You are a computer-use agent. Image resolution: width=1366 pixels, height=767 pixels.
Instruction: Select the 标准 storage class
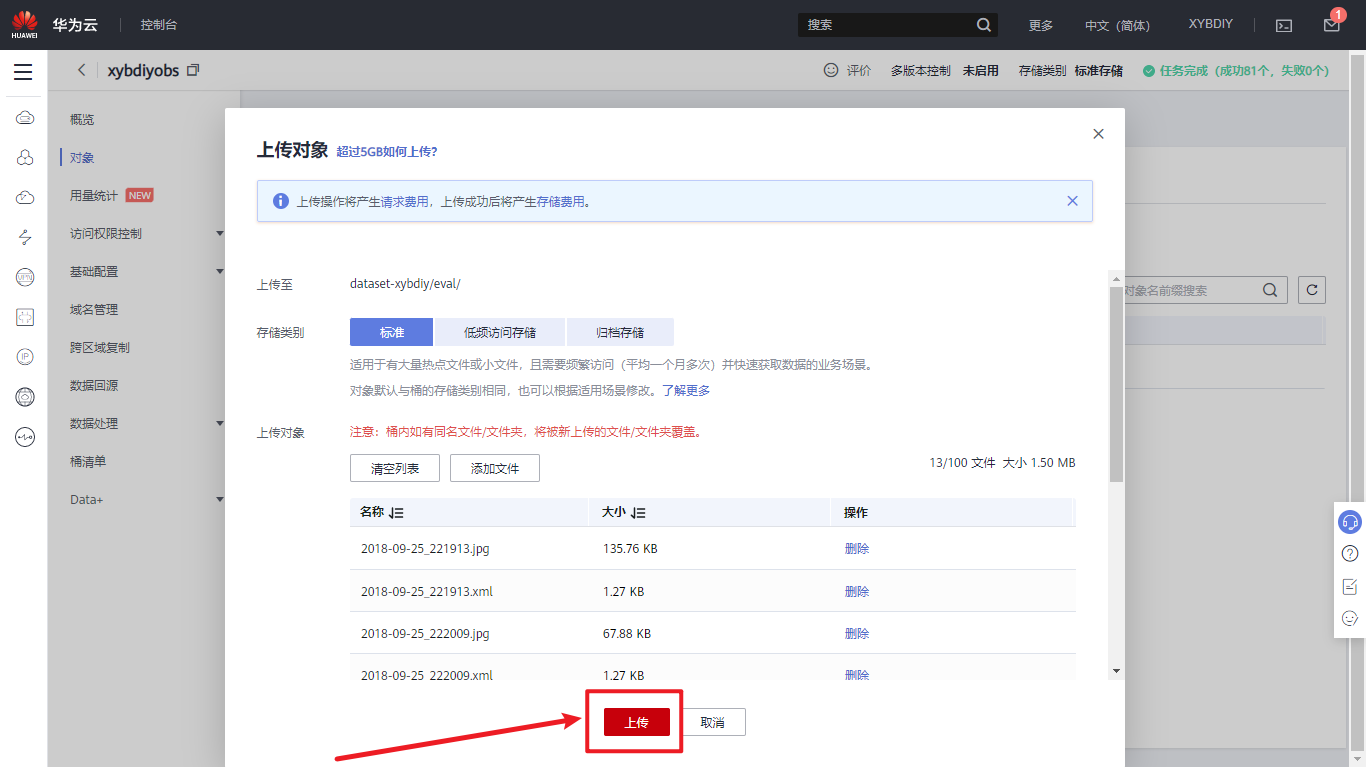391,332
